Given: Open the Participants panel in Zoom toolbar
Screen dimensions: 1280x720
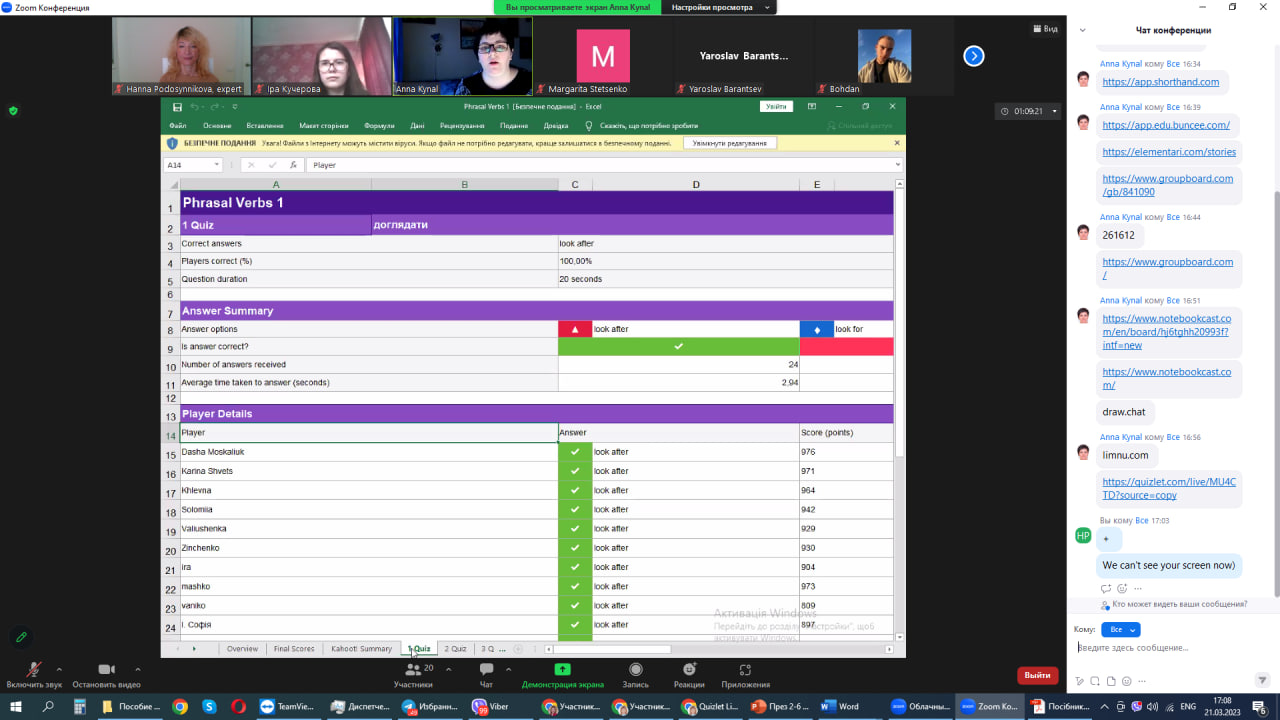Looking at the screenshot, I should (413, 671).
